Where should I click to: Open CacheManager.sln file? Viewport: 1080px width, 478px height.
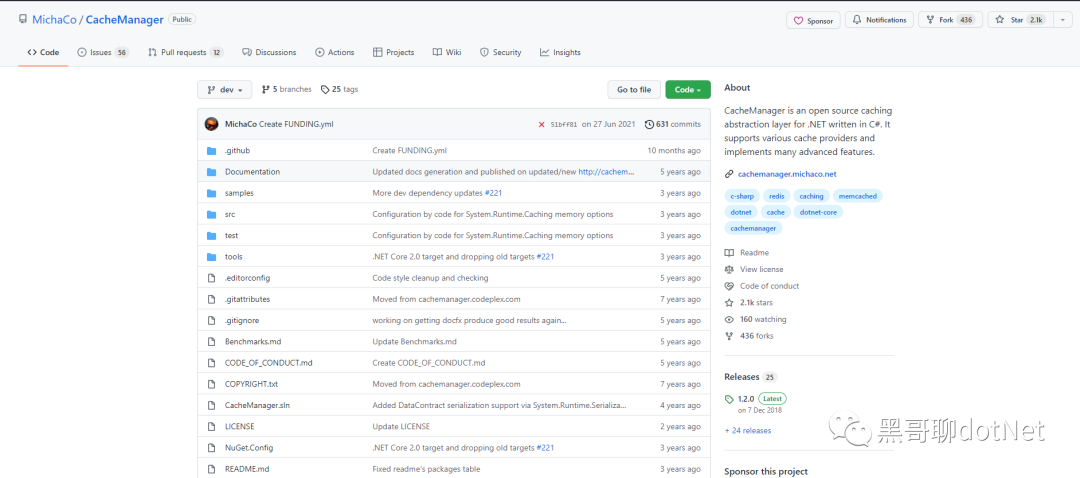[x=257, y=406]
